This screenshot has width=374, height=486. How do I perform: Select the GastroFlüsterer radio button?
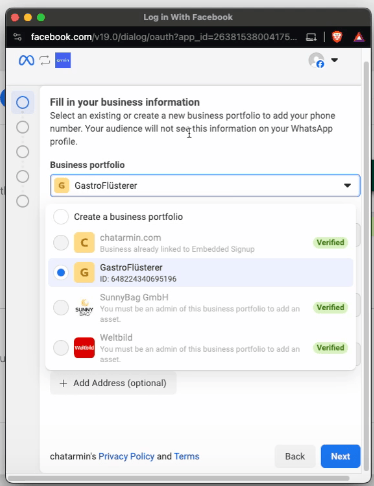click(61, 273)
